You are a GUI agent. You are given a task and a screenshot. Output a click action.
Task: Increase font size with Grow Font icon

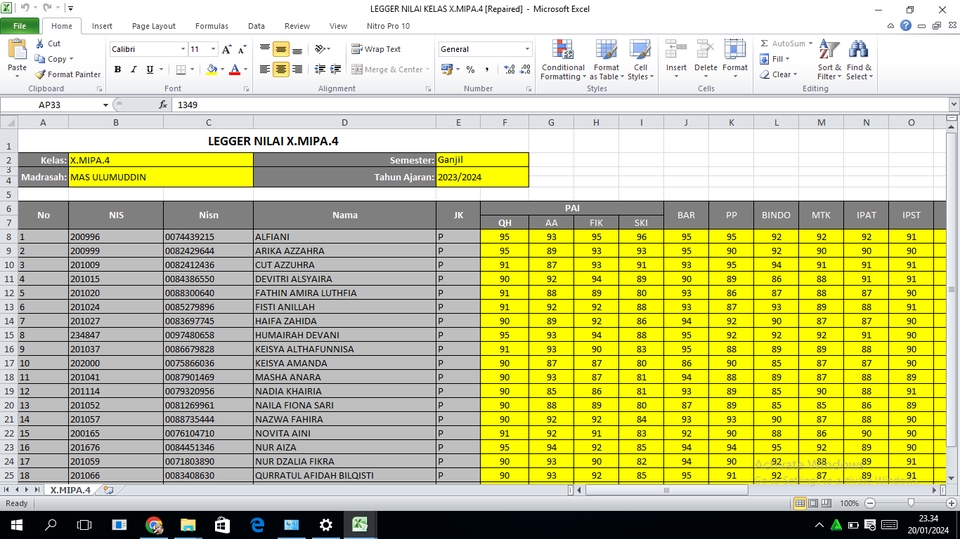click(x=227, y=49)
